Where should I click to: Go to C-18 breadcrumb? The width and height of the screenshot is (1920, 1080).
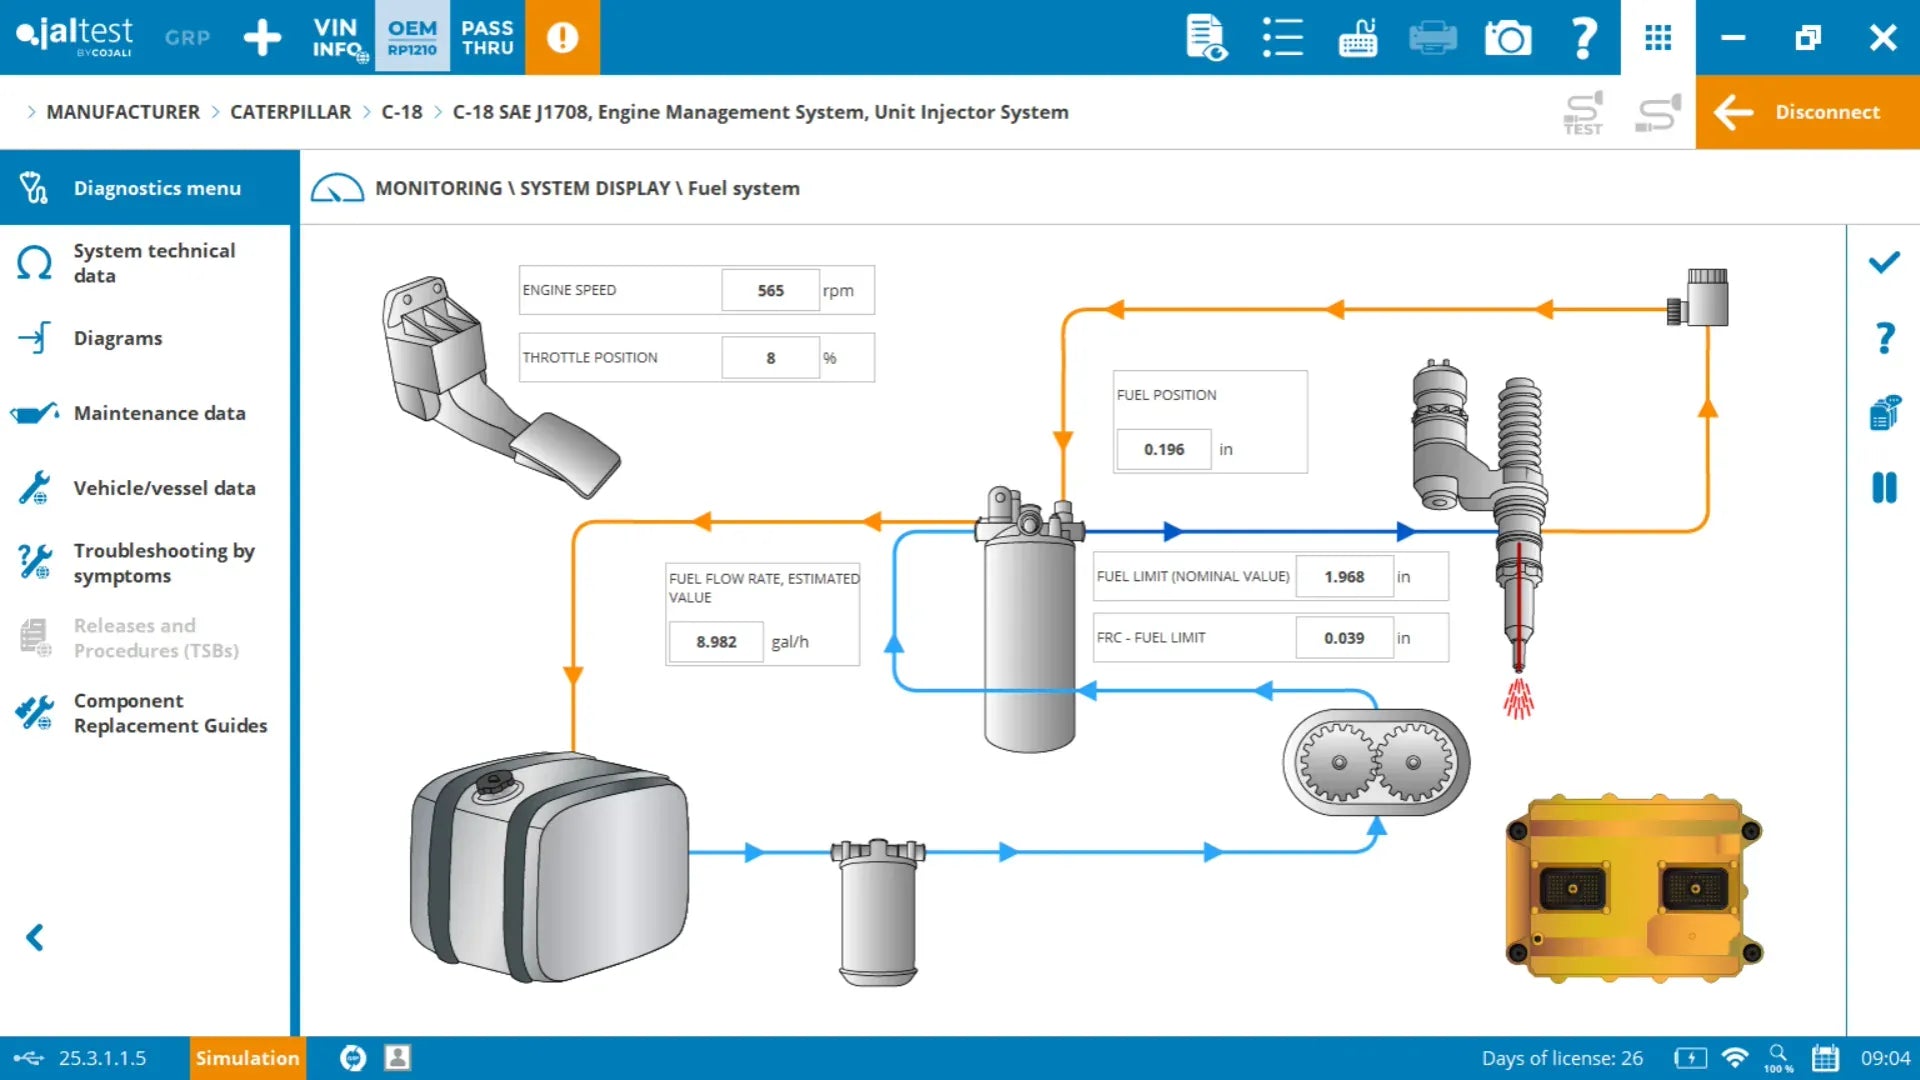pyautogui.click(x=402, y=112)
